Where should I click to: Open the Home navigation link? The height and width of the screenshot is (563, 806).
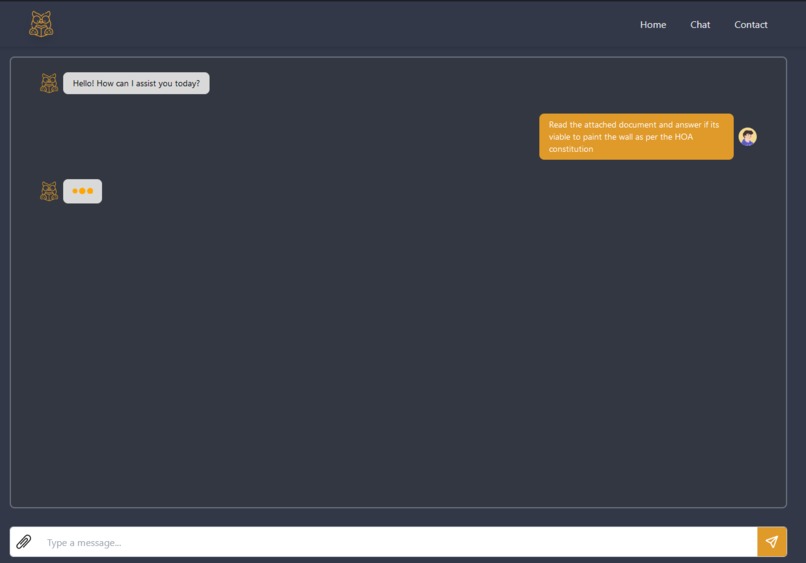click(653, 25)
